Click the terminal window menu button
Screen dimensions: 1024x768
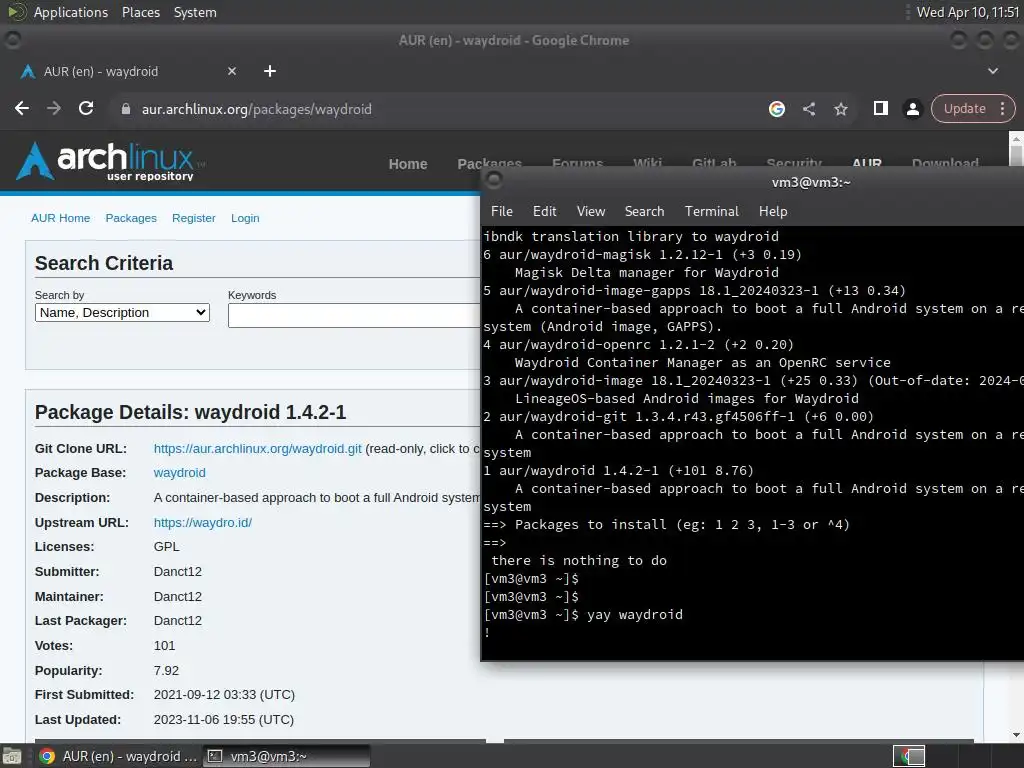coord(494,179)
